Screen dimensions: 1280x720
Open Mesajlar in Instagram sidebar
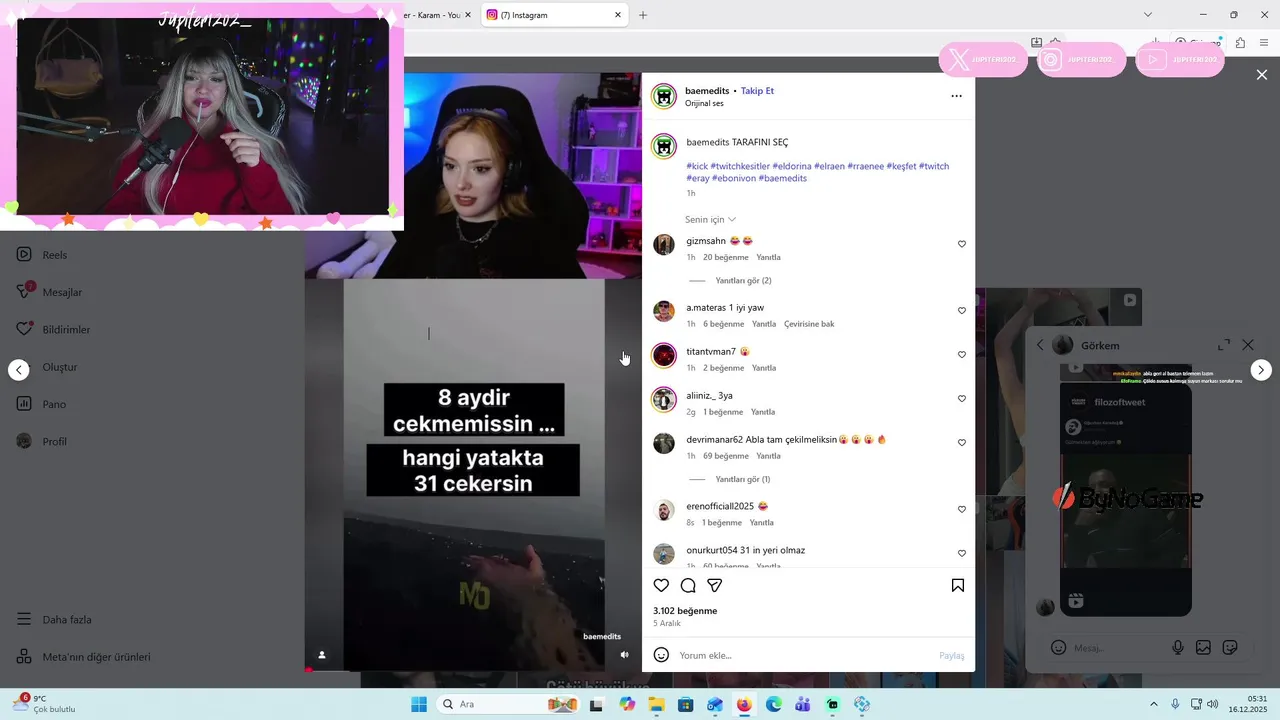49,292
